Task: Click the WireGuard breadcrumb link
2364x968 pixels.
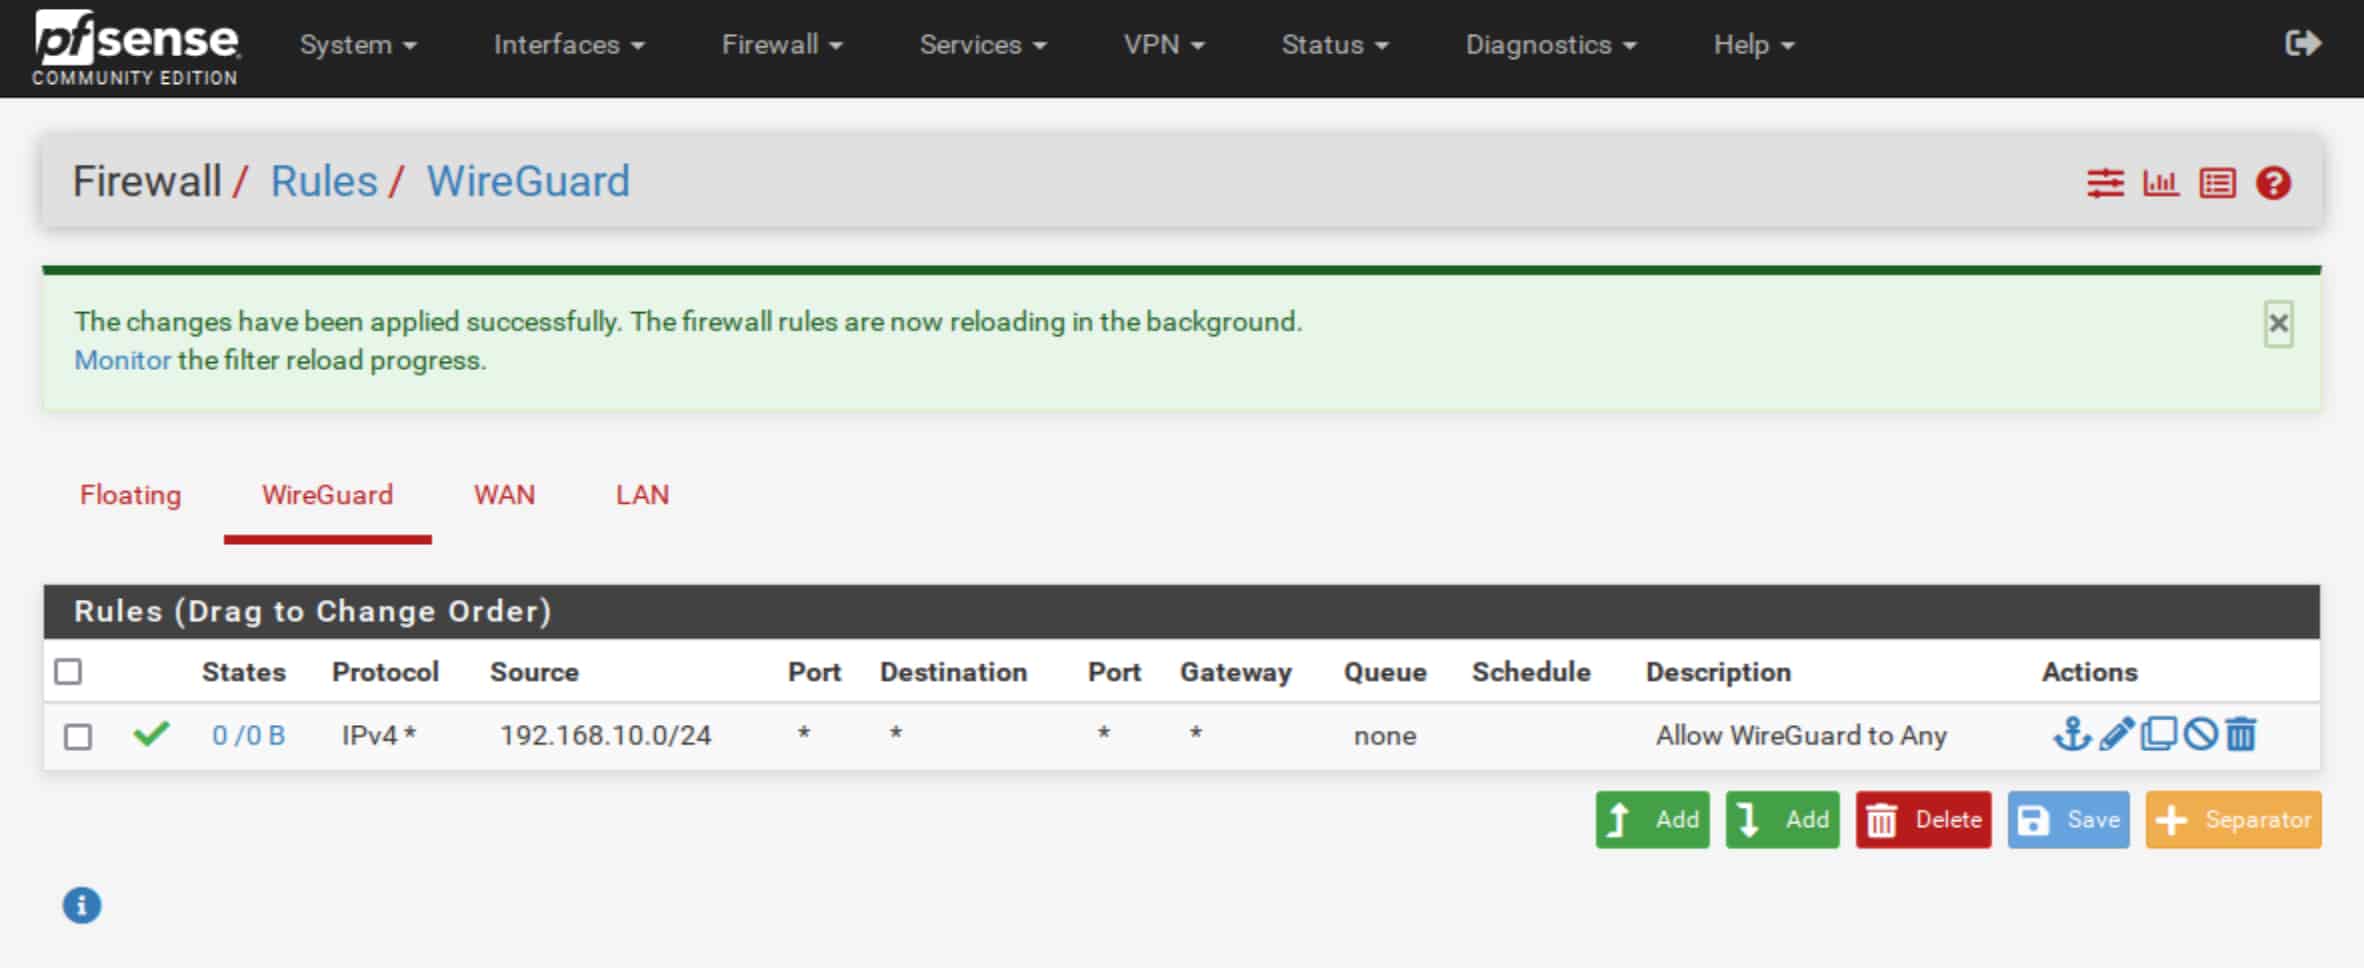Action: [528, 182]
